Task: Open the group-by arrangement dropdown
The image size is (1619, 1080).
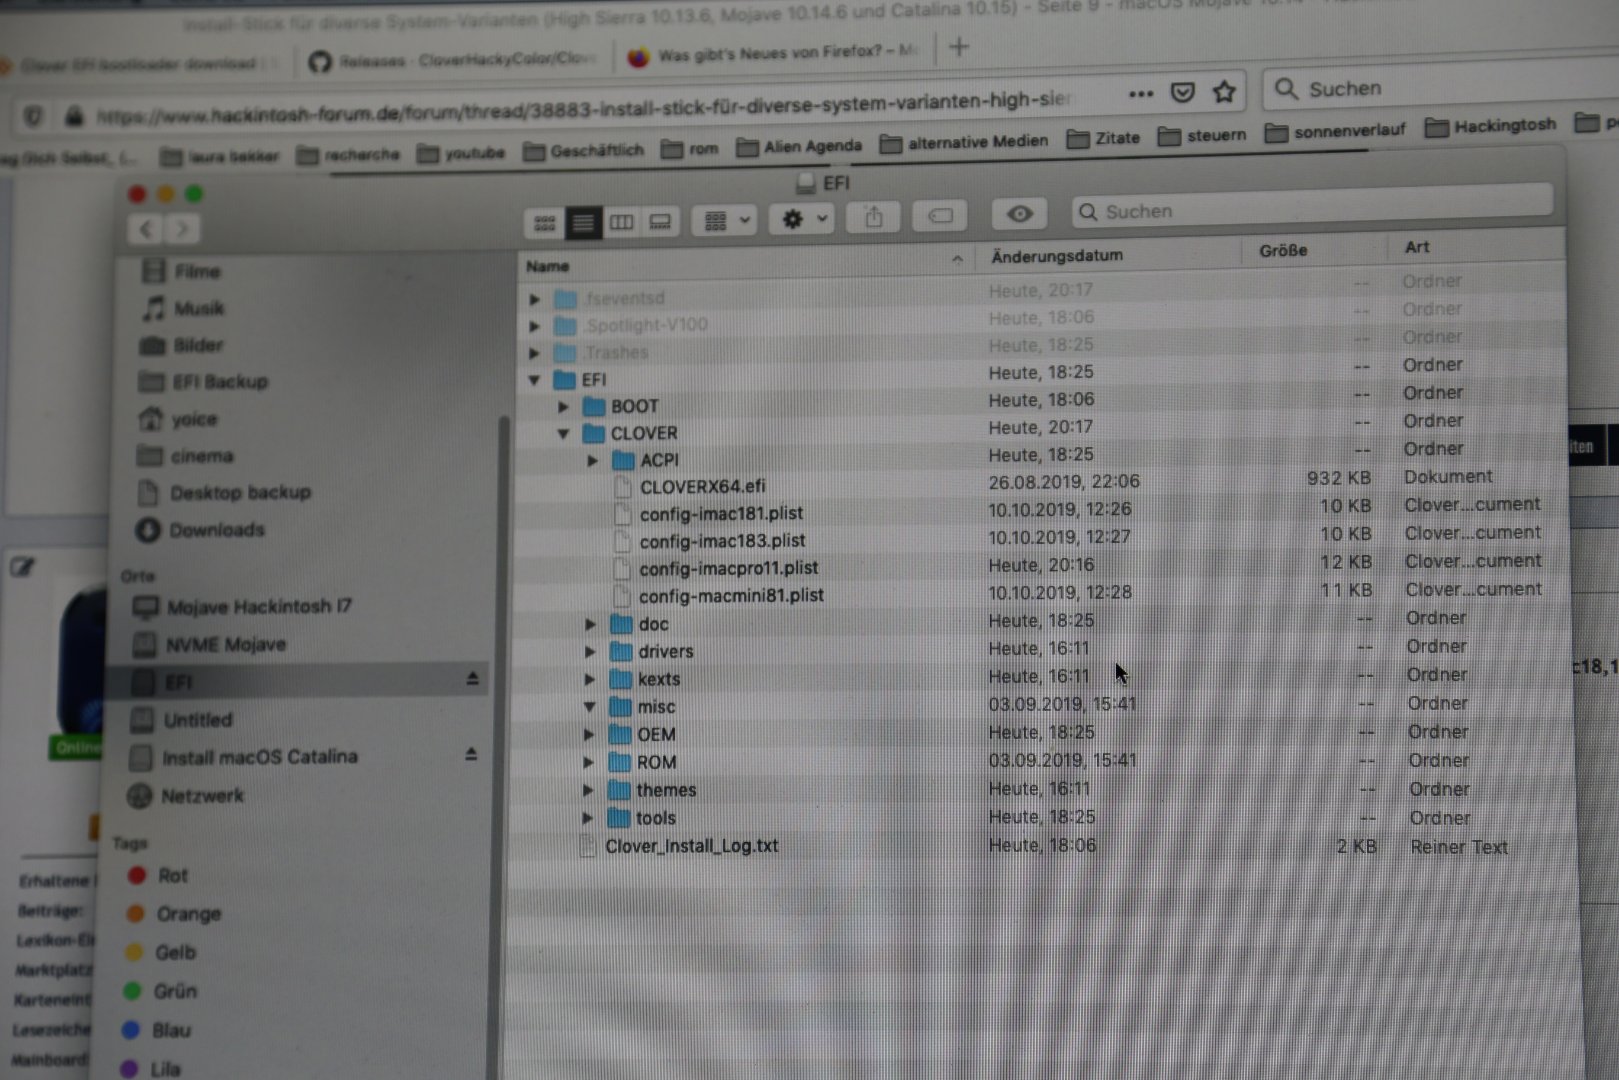Action: [x=726, y=220]
